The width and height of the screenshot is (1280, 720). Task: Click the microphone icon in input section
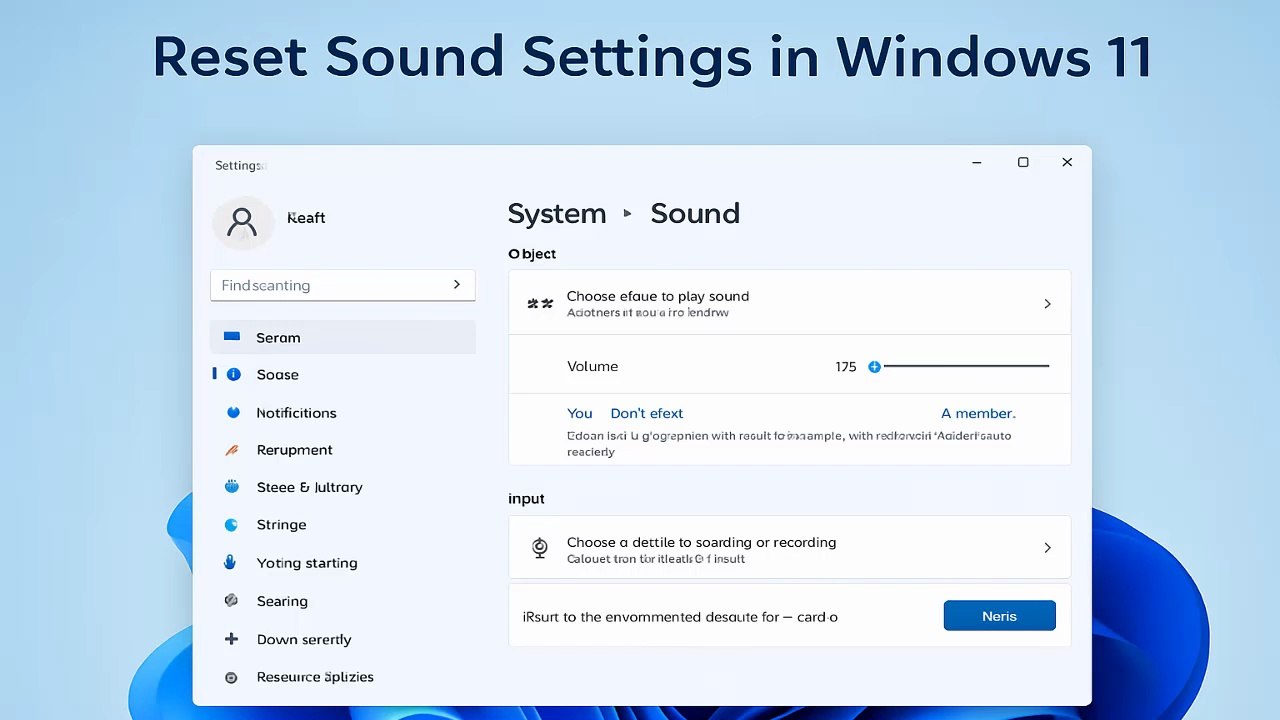click(x=540, y=548)
